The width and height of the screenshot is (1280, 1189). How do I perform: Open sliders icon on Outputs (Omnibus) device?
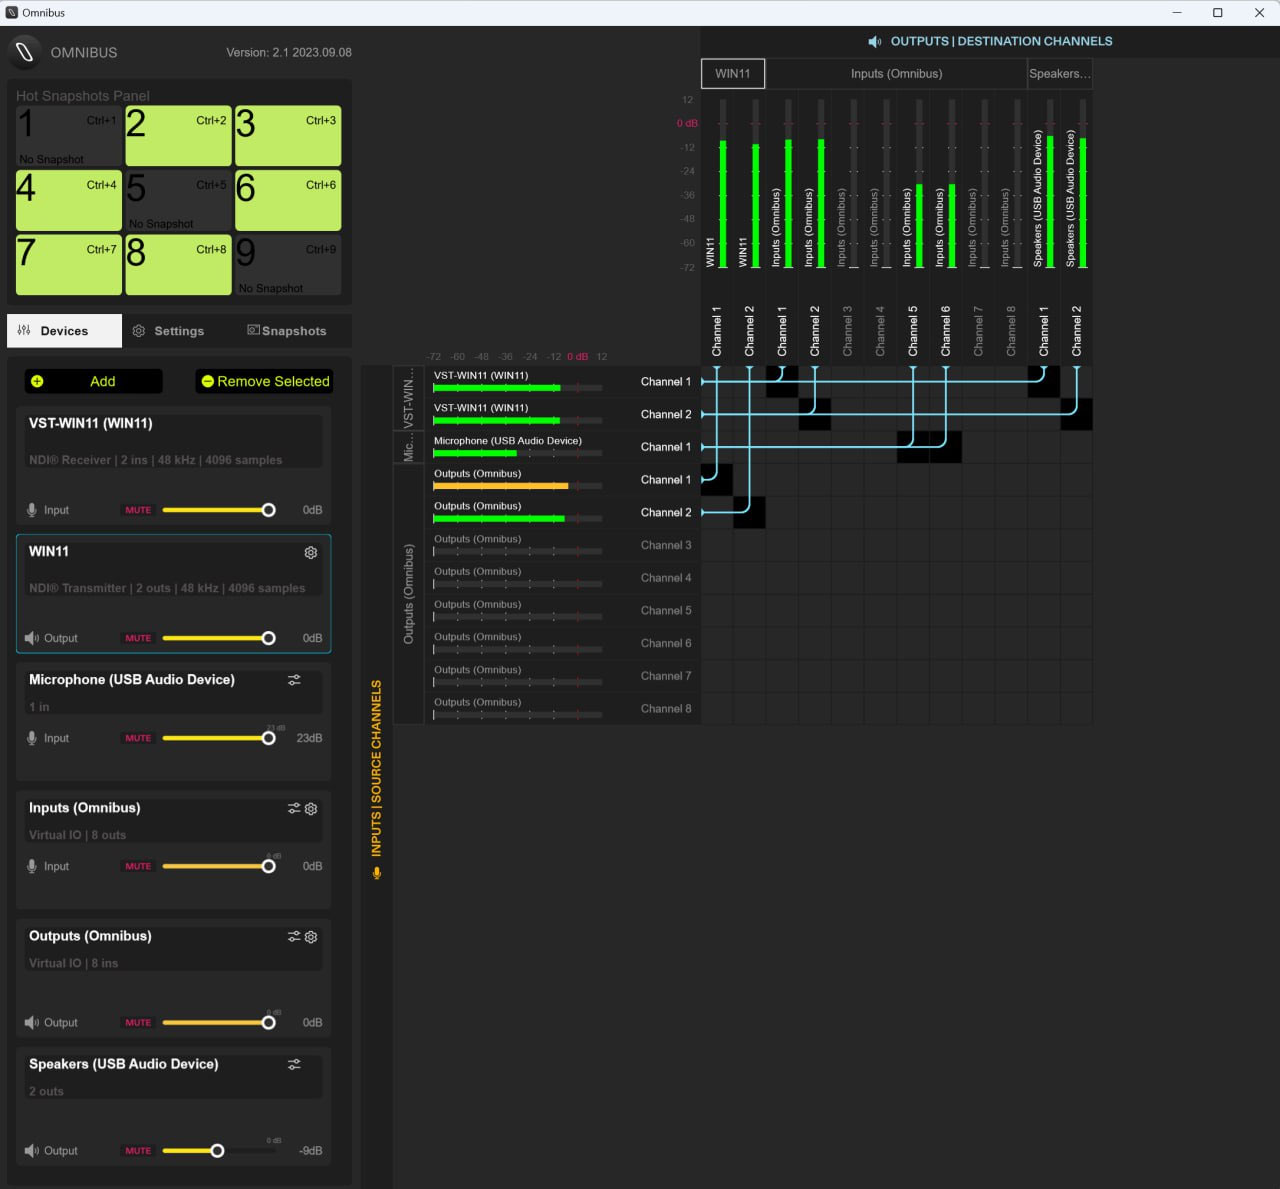point(294,937)
